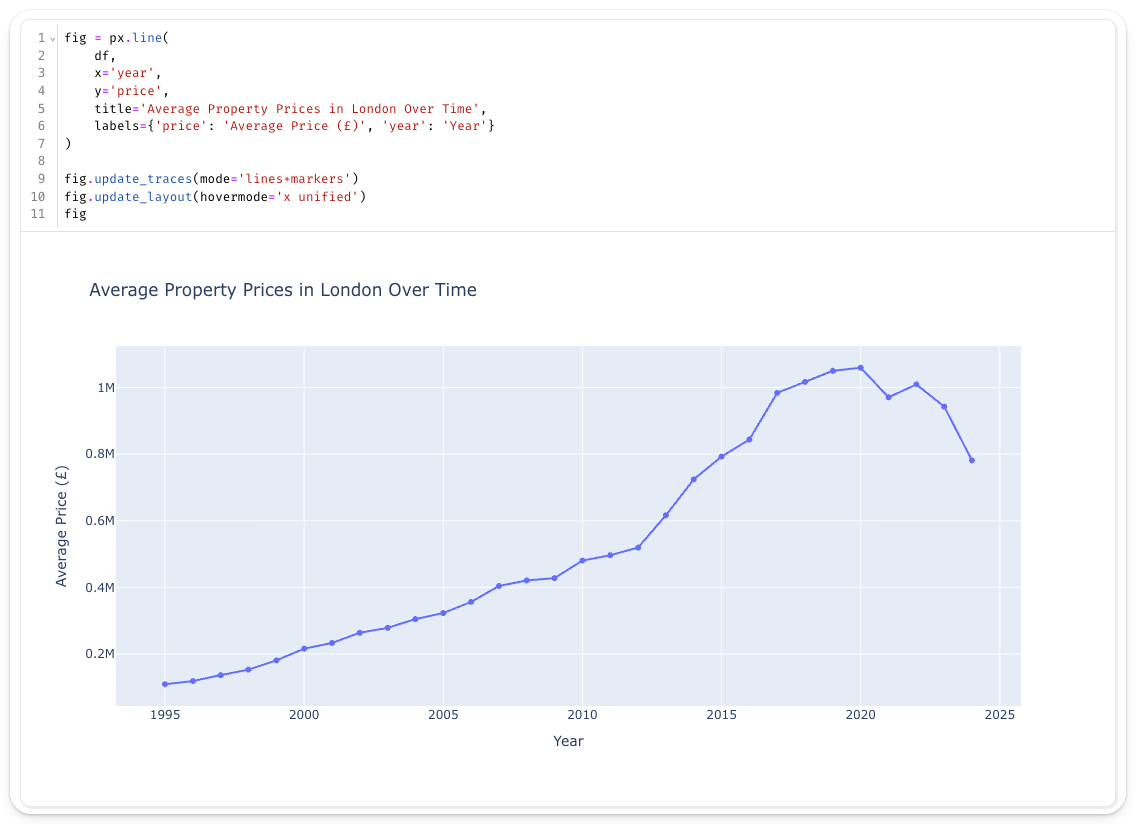The width and height of the screenshot is (1136, 824).
Task: Select the 2010 data point on the line
Action: (x=582, y=561)
